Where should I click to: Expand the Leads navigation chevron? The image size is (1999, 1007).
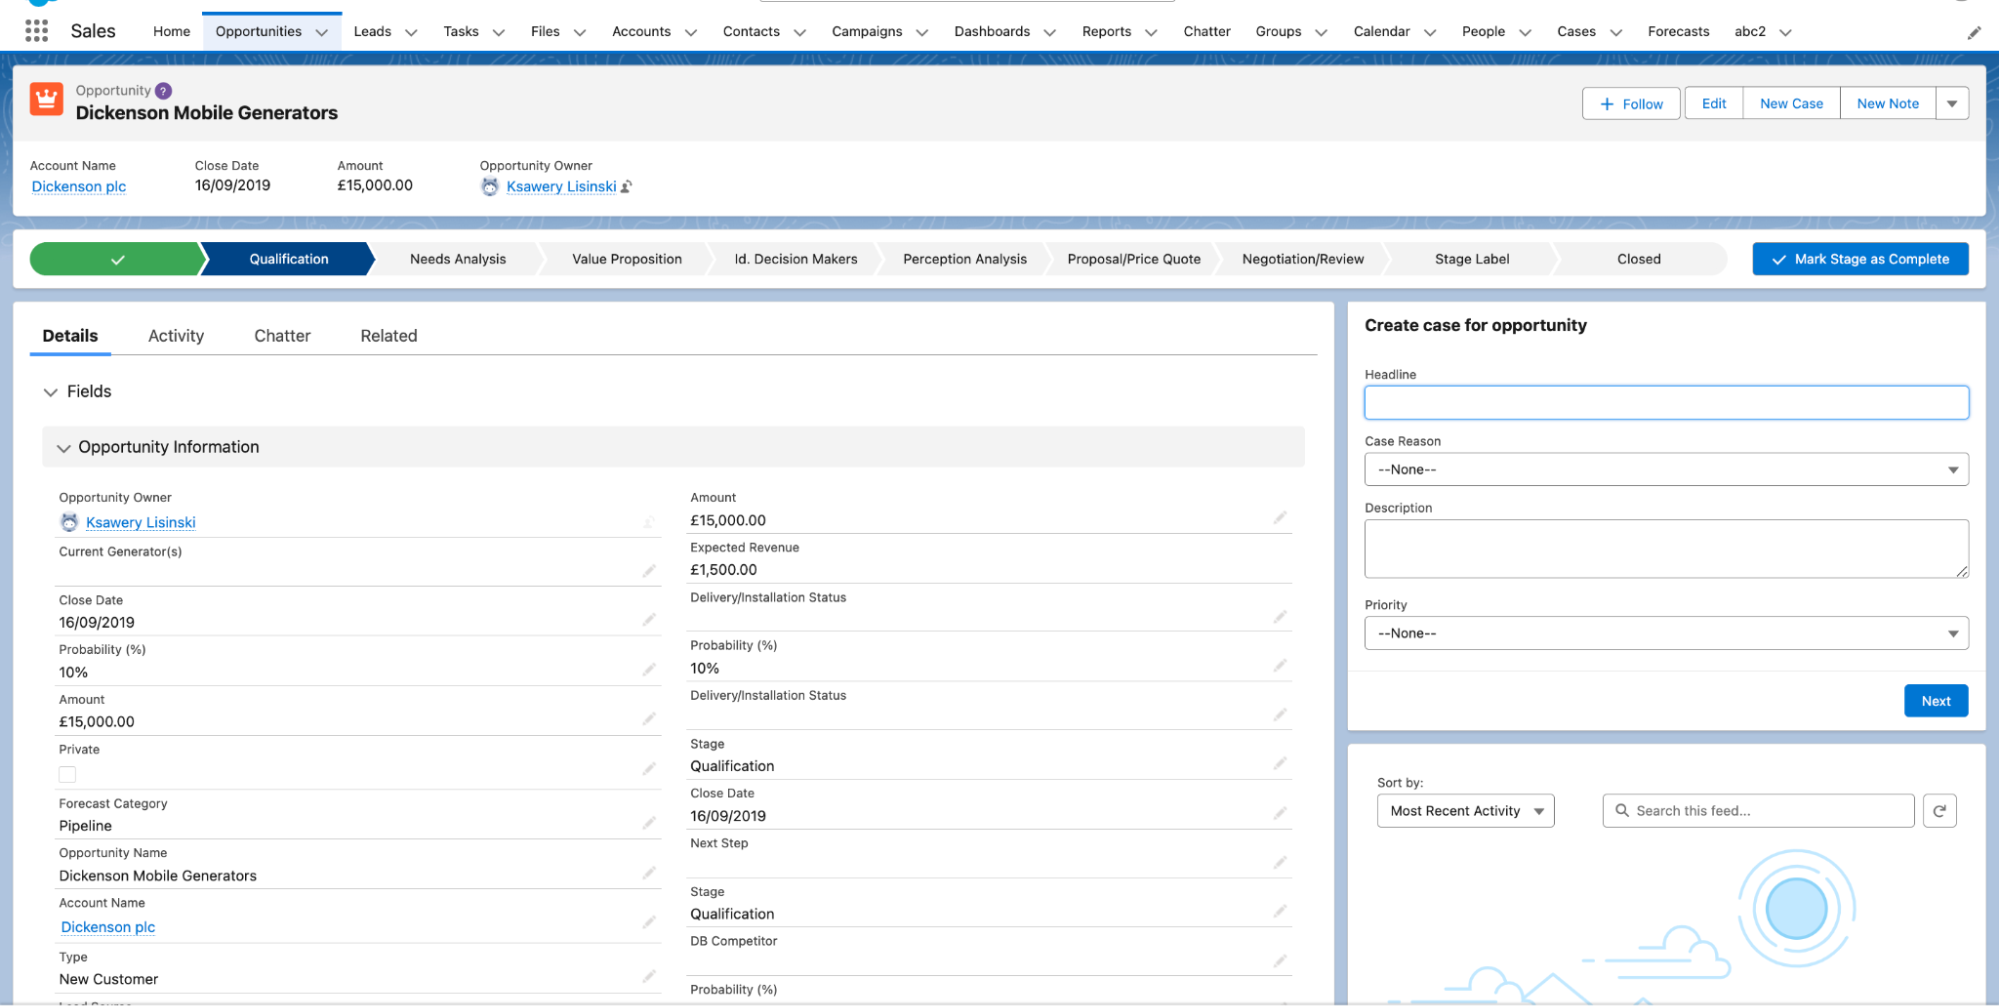point(411,32)
